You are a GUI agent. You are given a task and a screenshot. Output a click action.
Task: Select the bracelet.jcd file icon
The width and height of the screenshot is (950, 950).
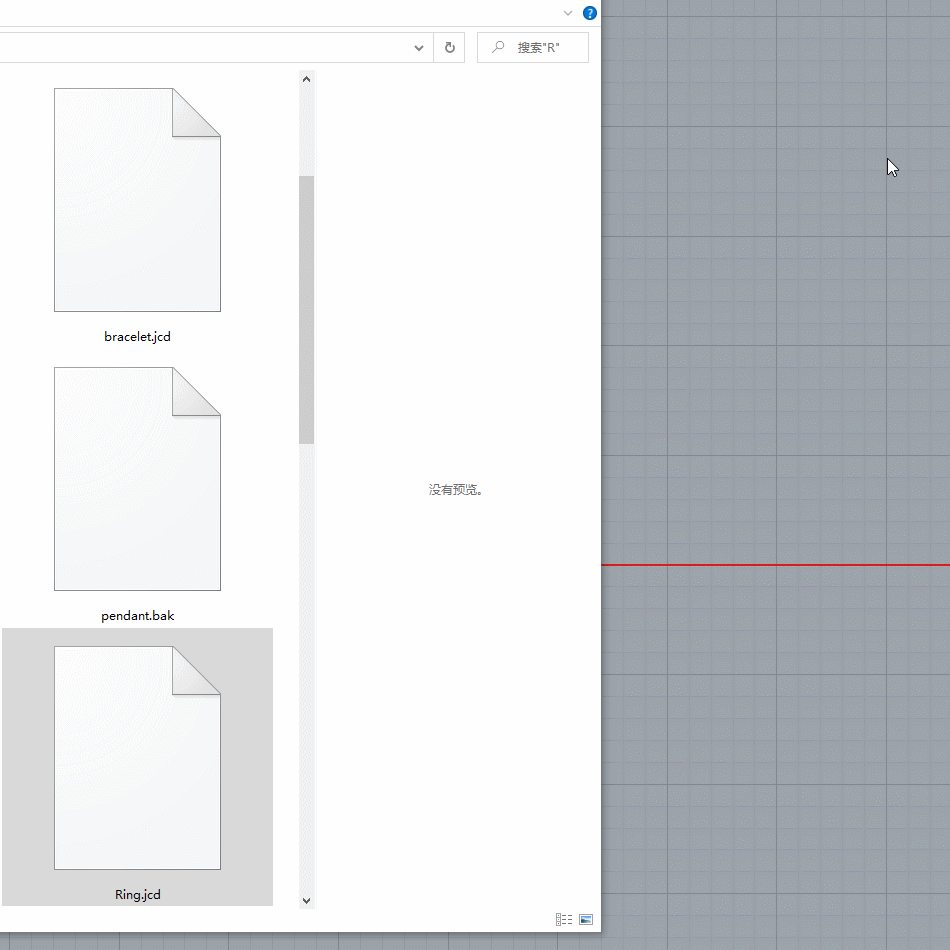[137, 200]
